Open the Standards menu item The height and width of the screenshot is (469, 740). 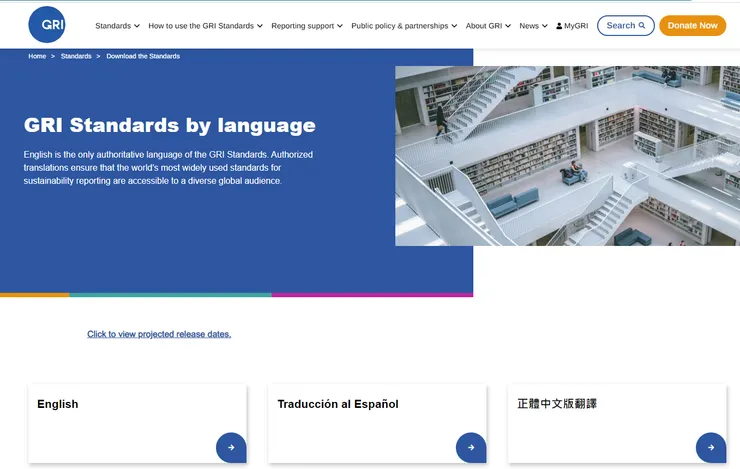[x=113, y=26]
